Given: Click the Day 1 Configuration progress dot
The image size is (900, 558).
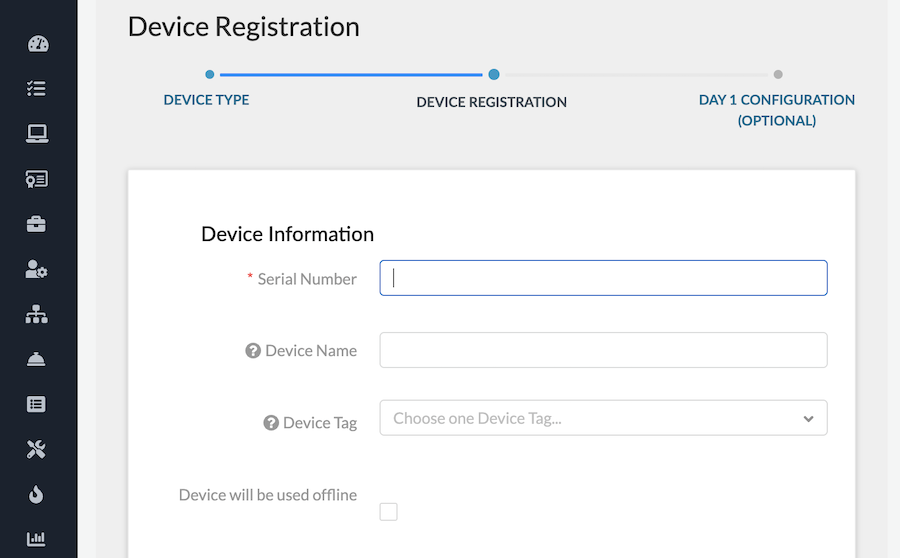Looking at the screenshot, I should [x=778, y=74].
